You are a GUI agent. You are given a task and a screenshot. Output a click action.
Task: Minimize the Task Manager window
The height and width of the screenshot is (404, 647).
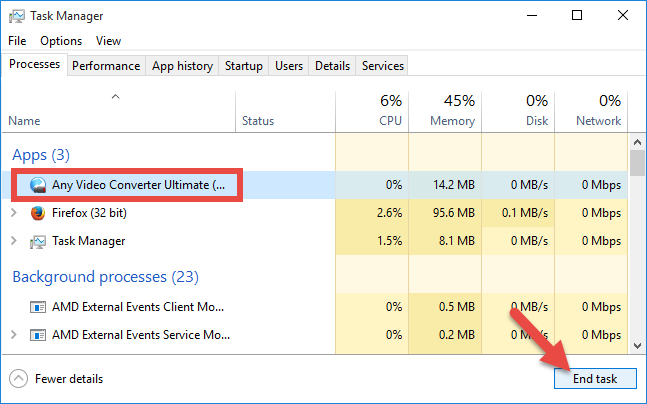pyautogui.click(x=532, y=16)
